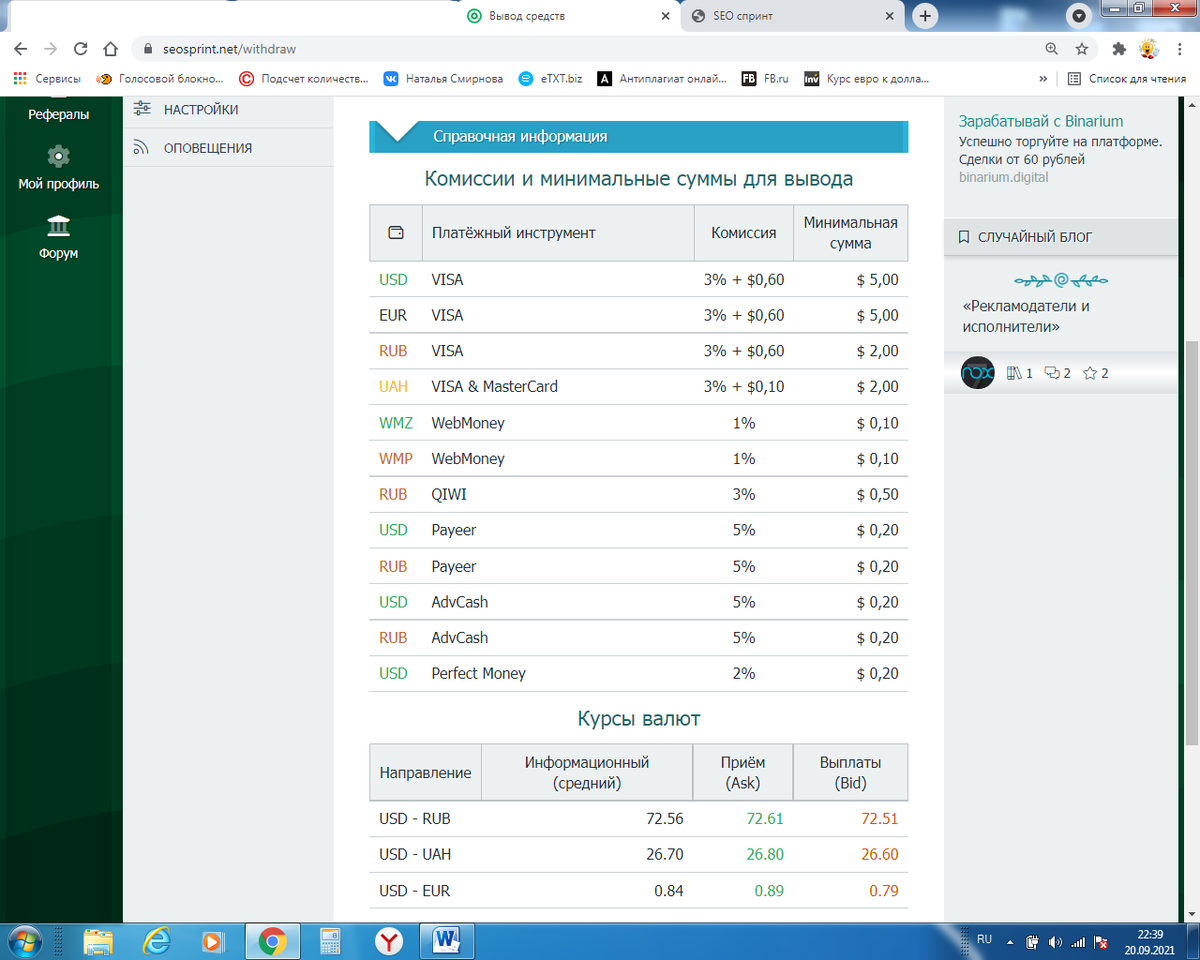
Task: Open the Подсчет количеств... bookmark
Action: pos(304,78)
